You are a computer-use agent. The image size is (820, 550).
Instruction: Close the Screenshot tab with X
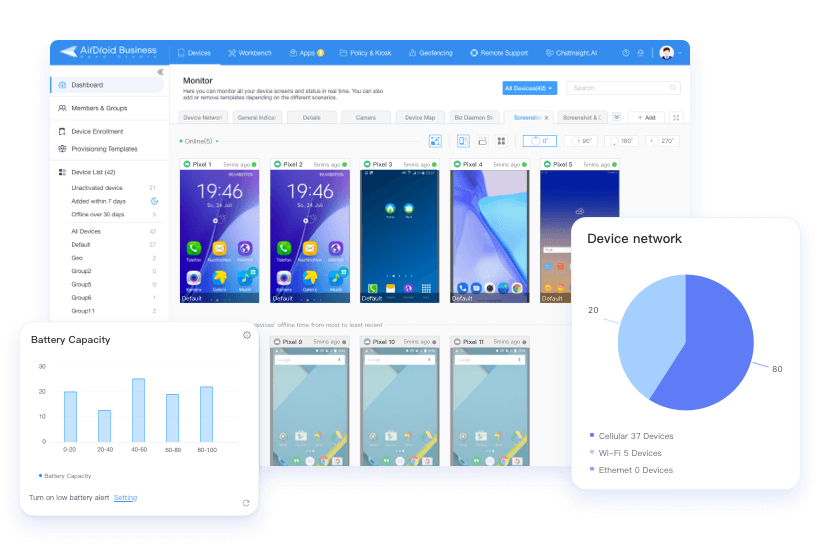(546, 117)
